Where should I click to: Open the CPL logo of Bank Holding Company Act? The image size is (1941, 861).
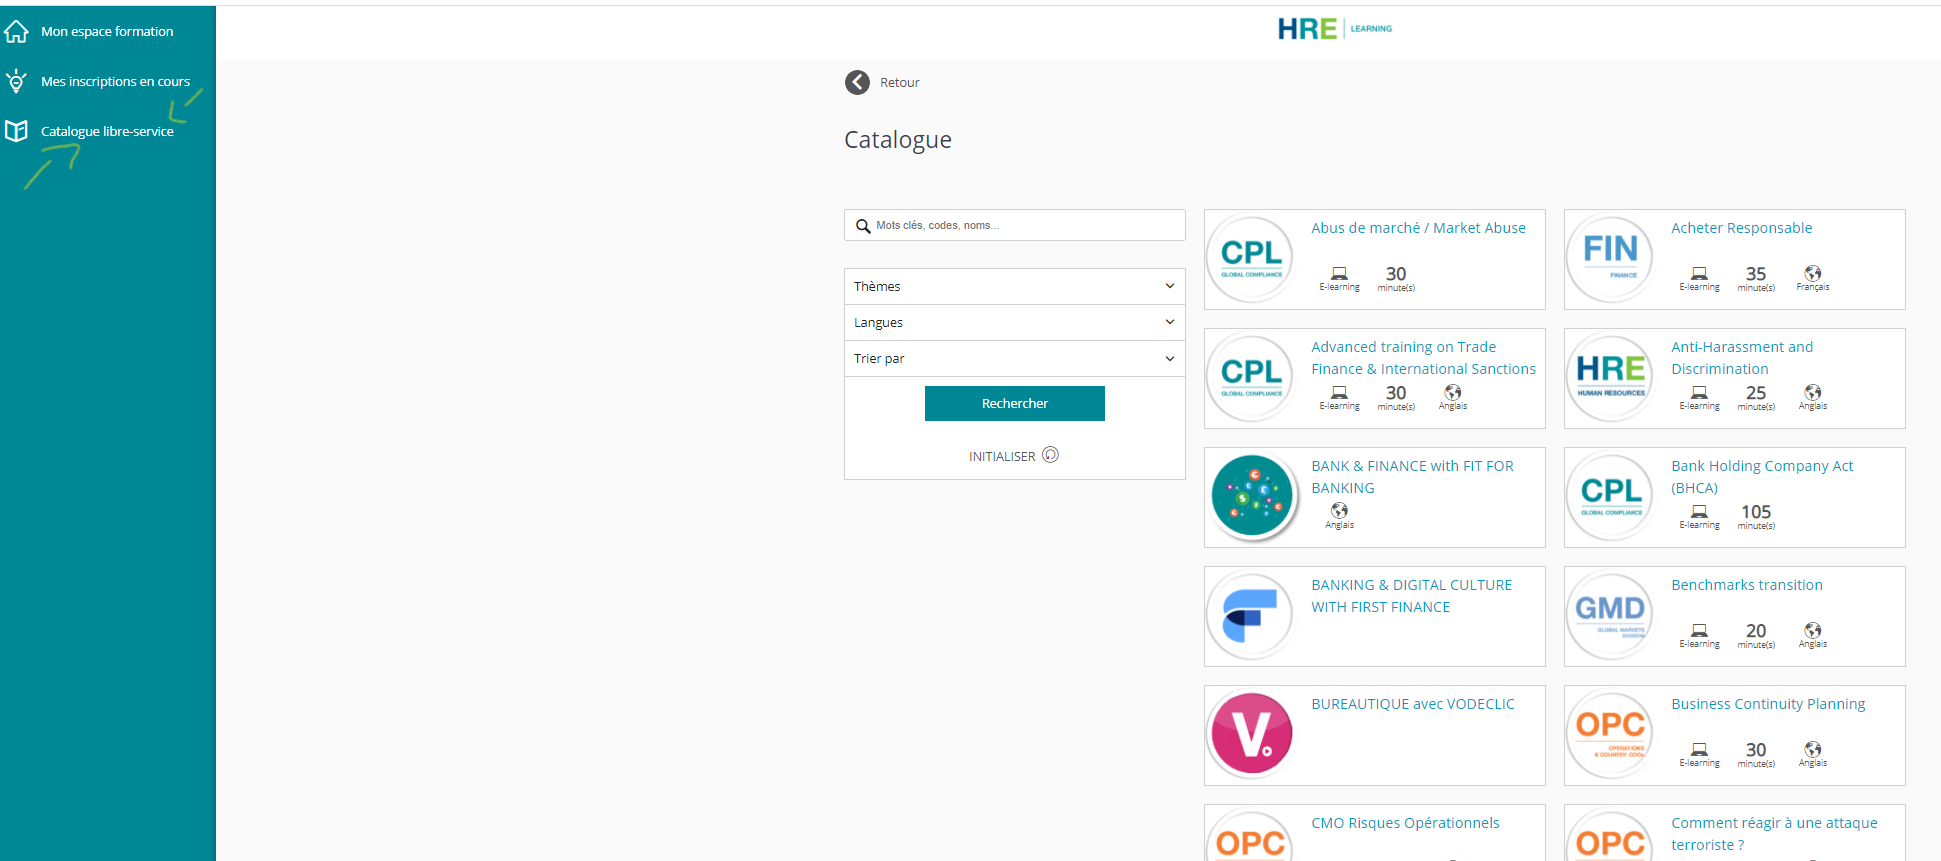(x=1611, y=497)
